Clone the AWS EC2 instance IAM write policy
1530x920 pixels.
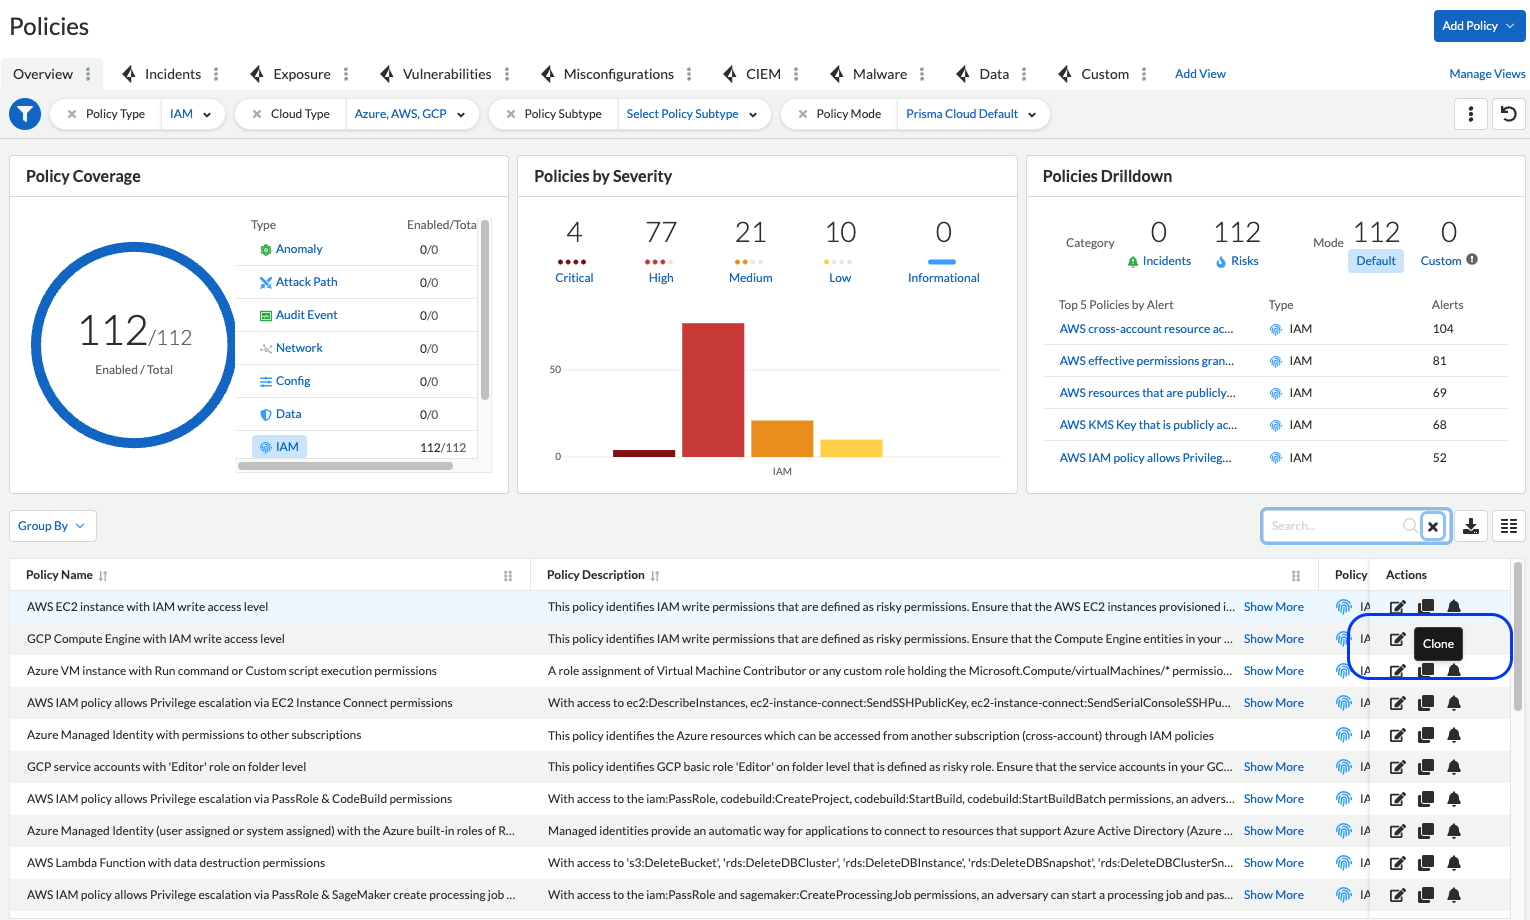(1426, 607)
